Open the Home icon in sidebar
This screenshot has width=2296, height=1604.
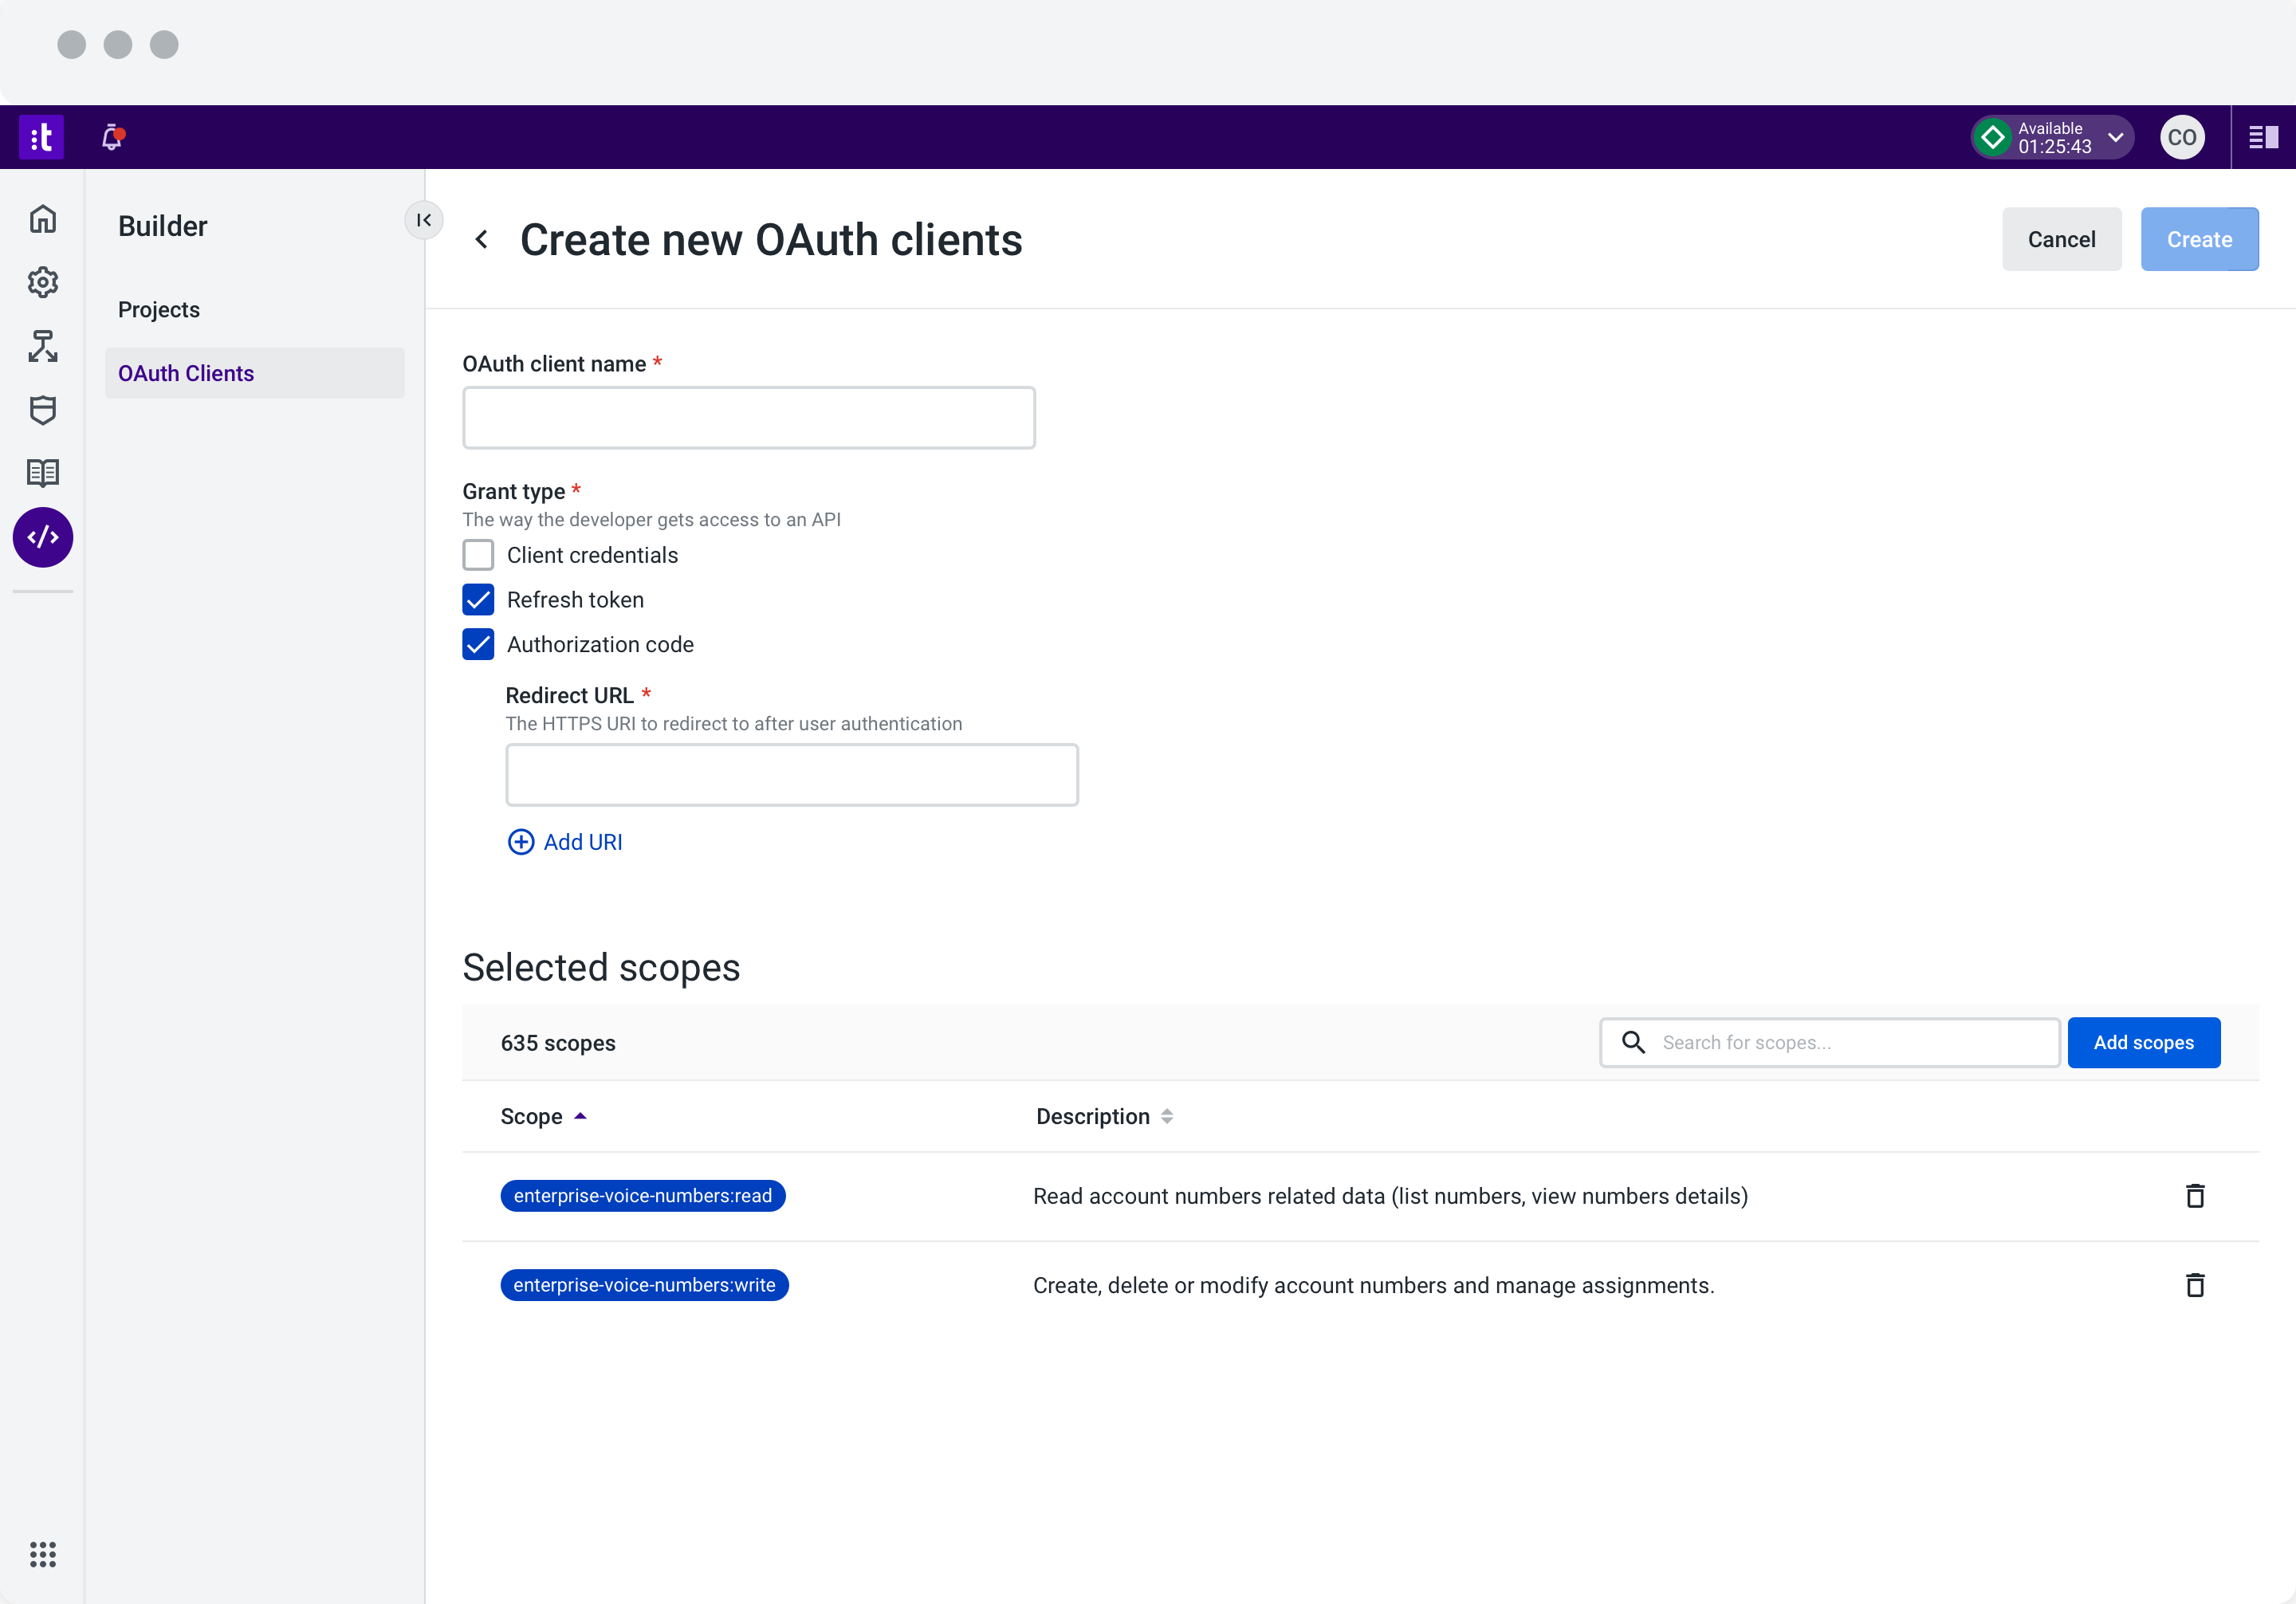point(43,219)
